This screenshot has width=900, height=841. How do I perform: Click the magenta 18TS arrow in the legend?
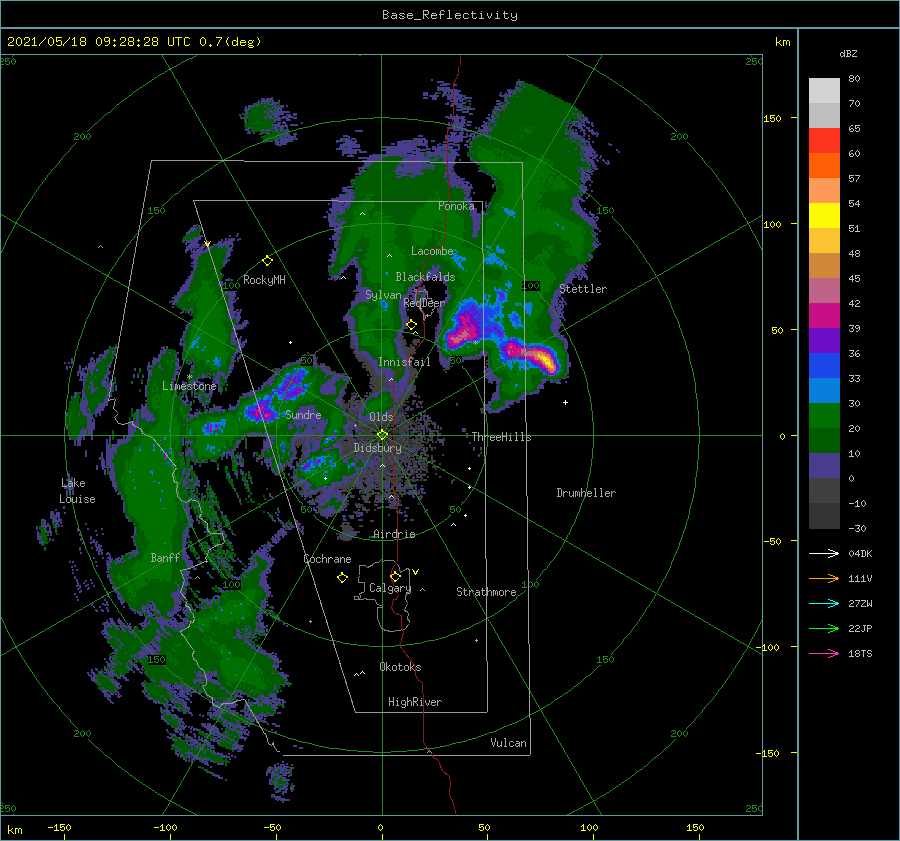pyautogui.click(x=824, y=653)
